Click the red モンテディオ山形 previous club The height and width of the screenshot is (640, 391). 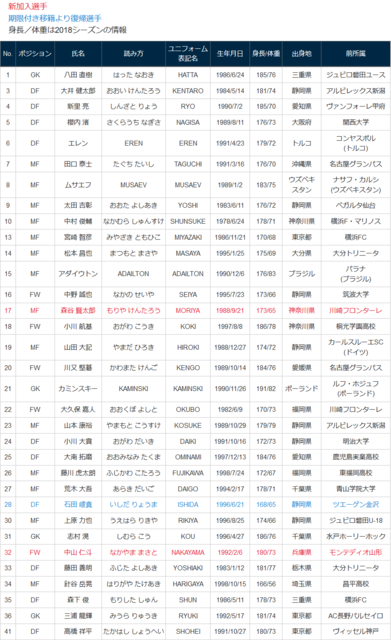[355, 552]
